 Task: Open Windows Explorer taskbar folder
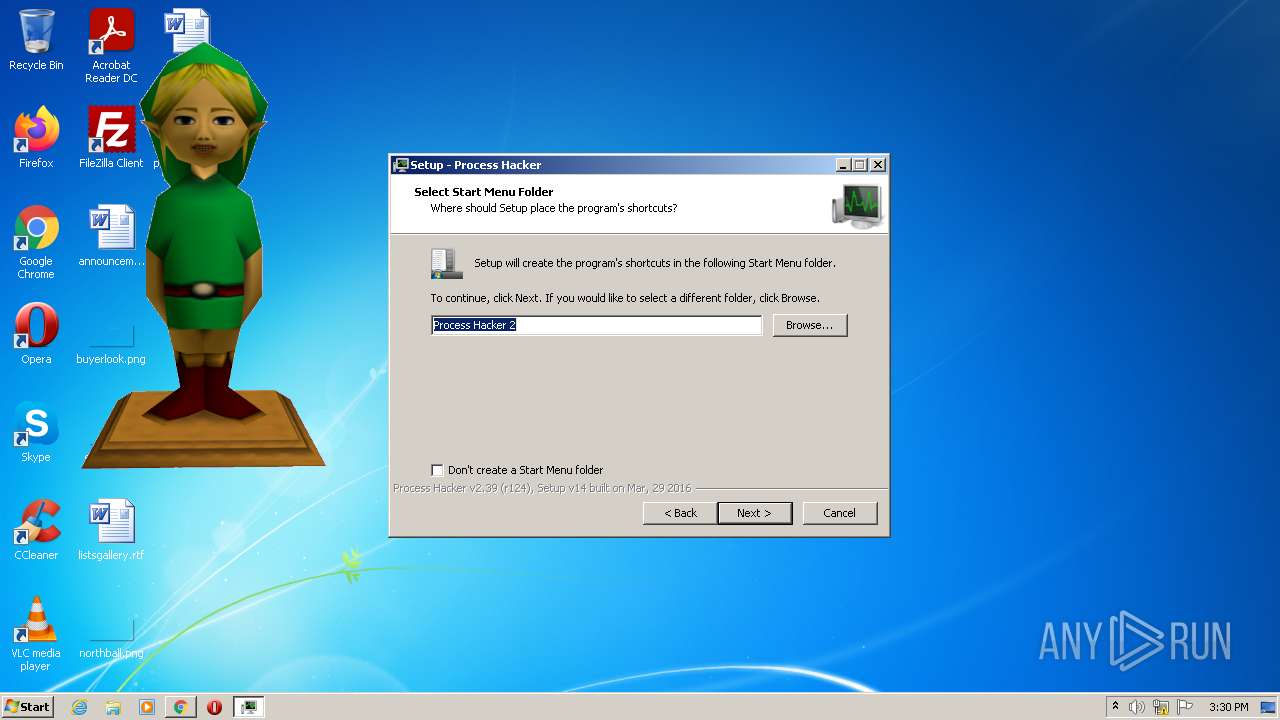(x=113, y=707)
